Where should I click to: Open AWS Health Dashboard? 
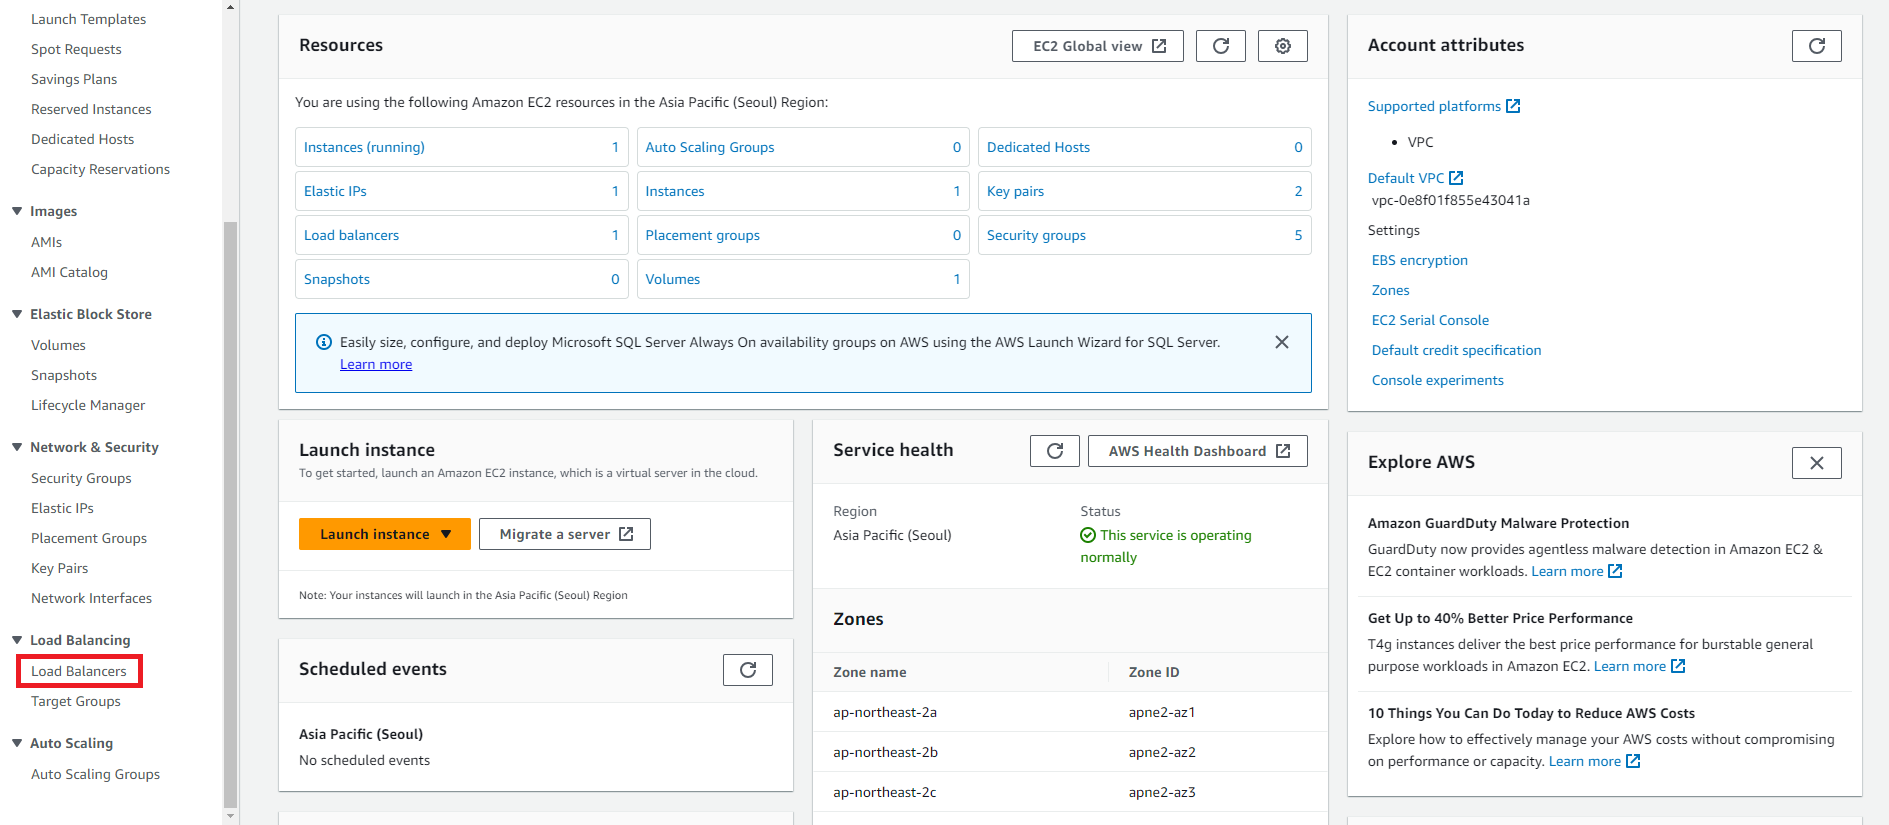[x=1198, y=451]
